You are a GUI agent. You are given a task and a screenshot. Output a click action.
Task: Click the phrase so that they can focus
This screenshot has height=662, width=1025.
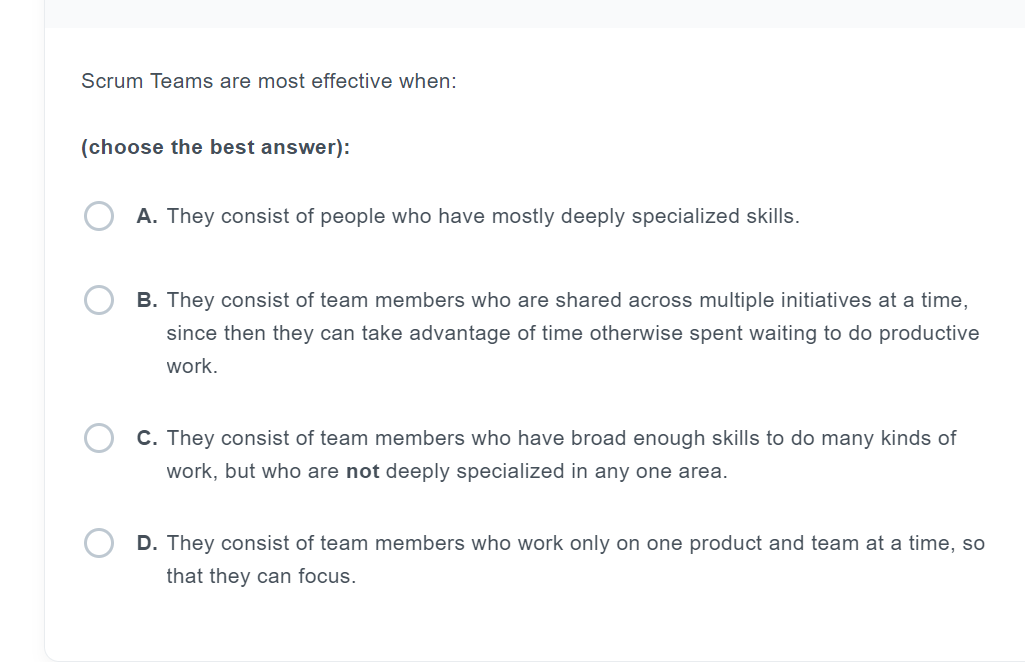pyautogui.click(x=258, y=575)
